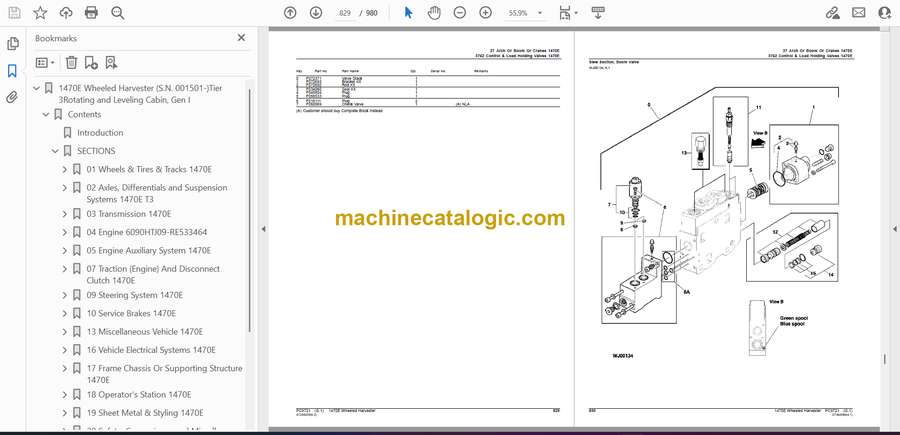This screenshot has height=435, width=900.
Task: Zoom in with the plus button
Action: tap(485, 13)
